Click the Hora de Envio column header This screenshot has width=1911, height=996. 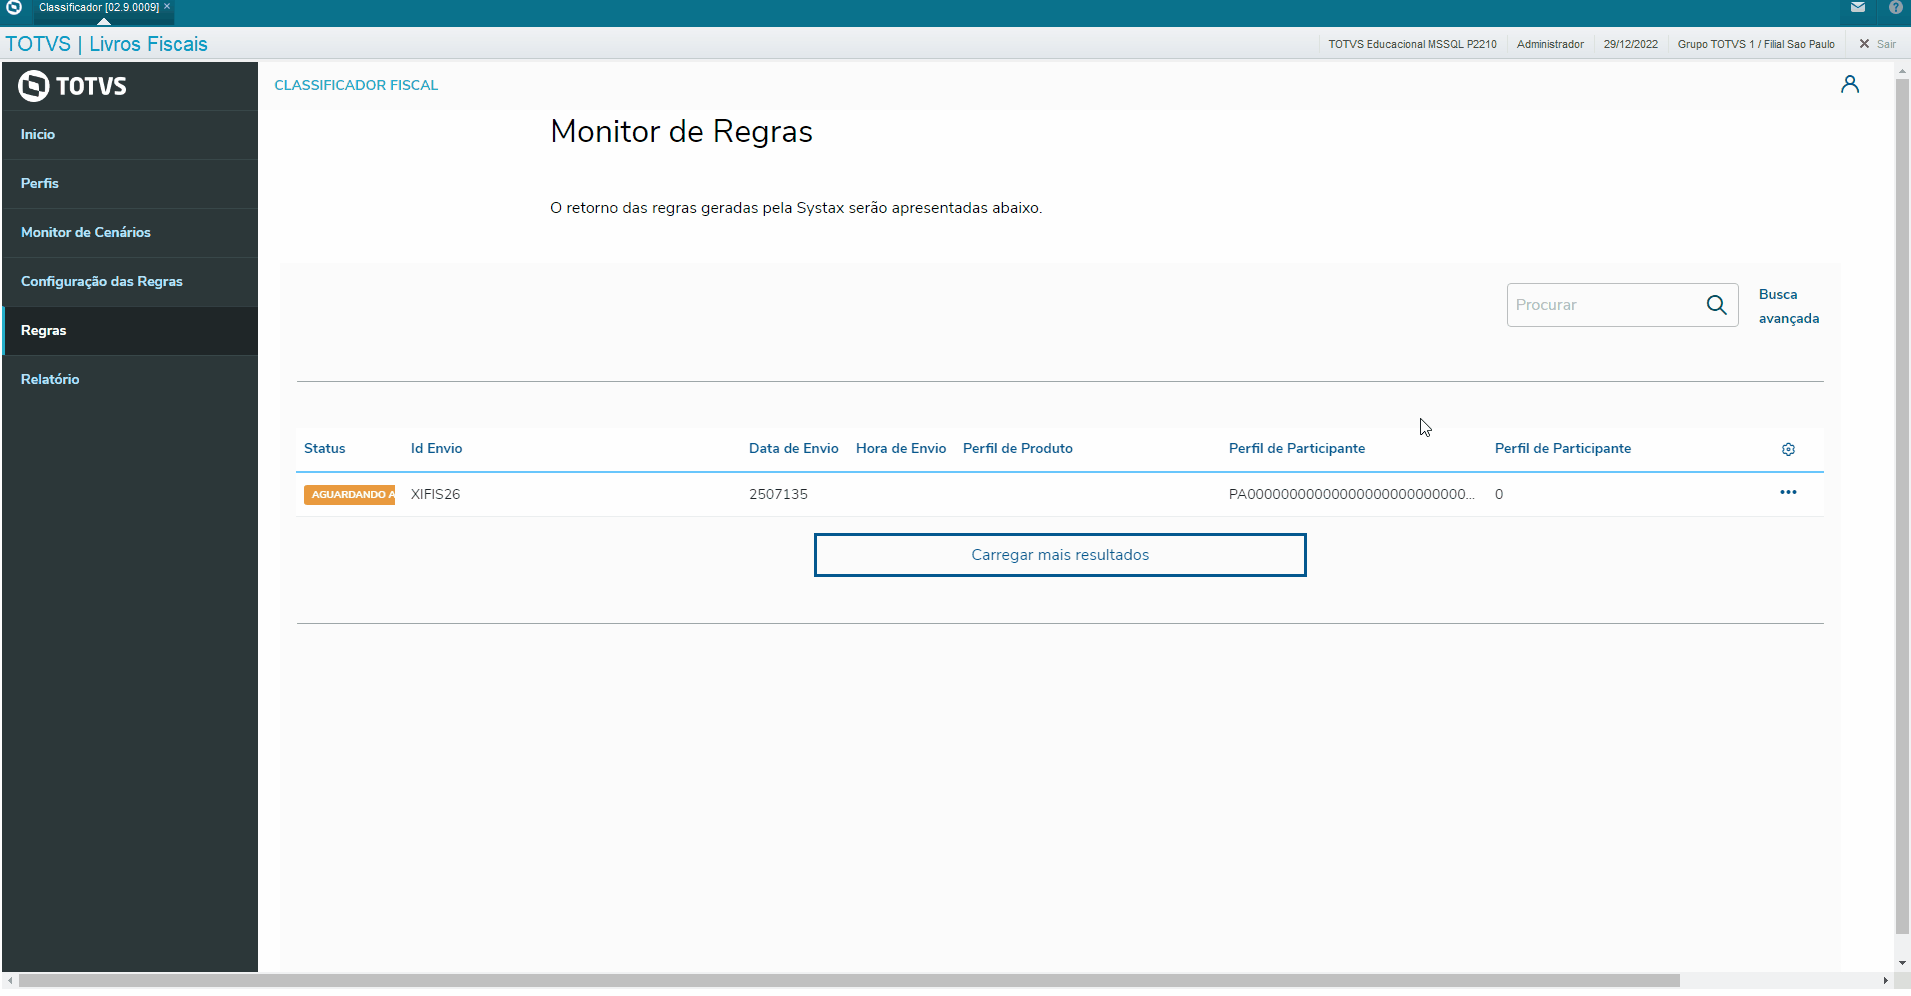point(901,449)
